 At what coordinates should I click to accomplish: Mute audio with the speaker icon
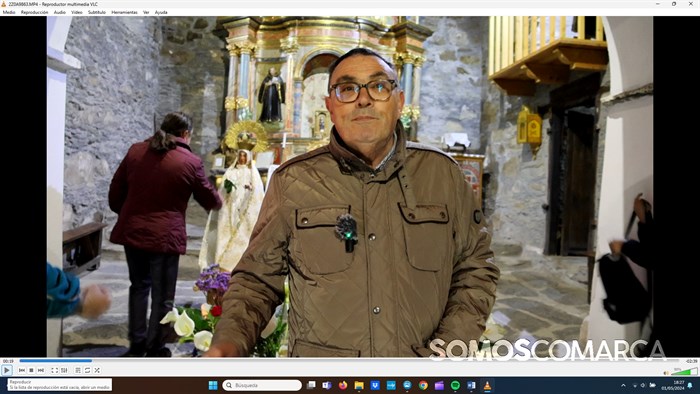[666, 373]
